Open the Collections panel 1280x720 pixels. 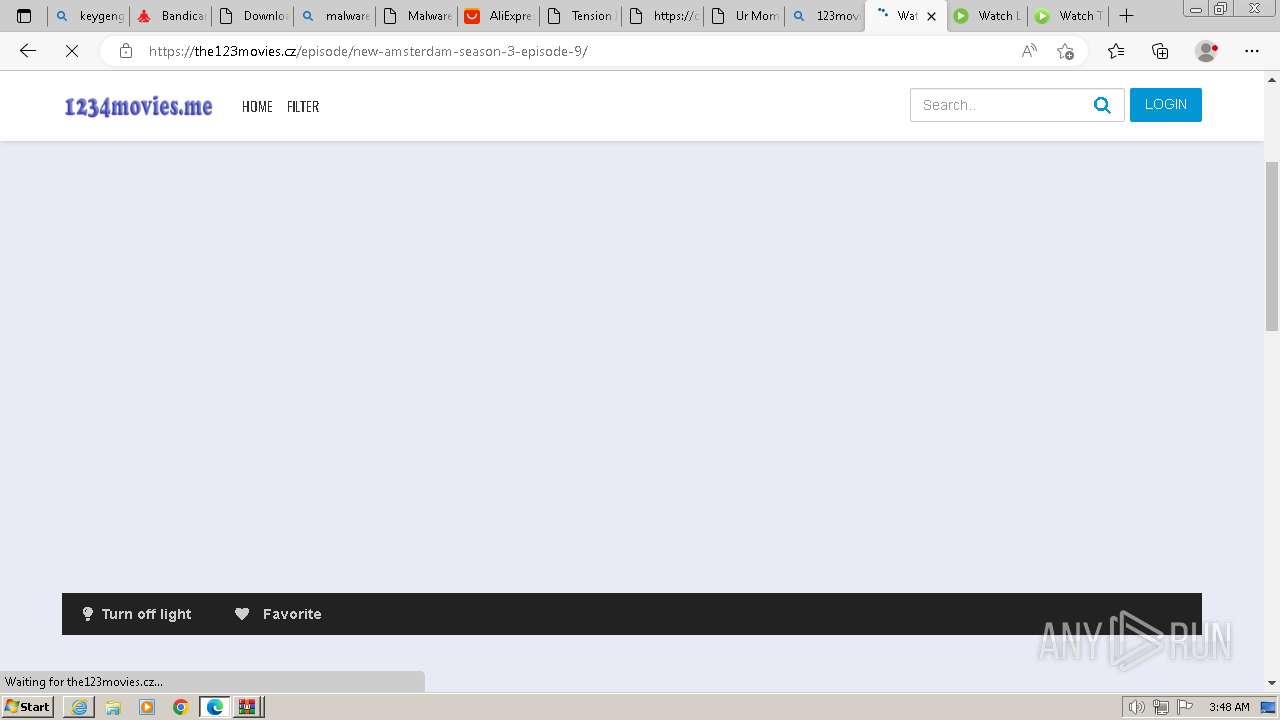point(1160,51)
